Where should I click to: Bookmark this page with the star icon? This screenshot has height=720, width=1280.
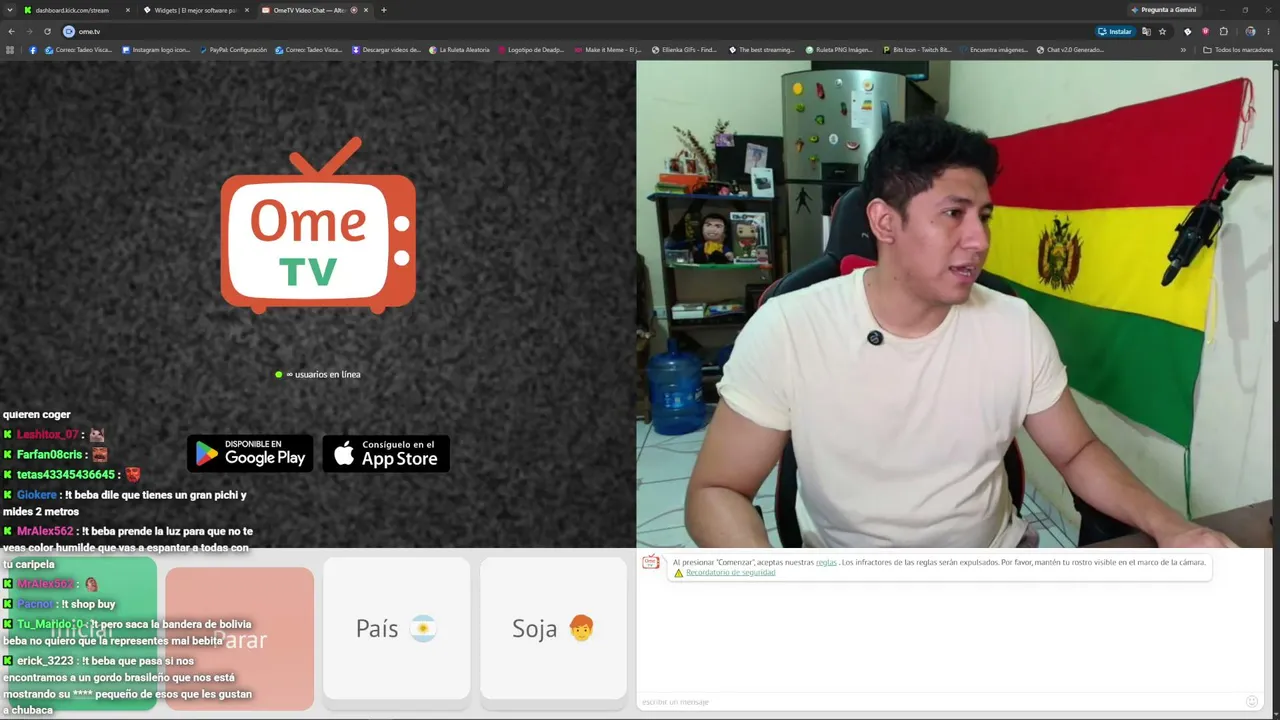point(1162,31)
